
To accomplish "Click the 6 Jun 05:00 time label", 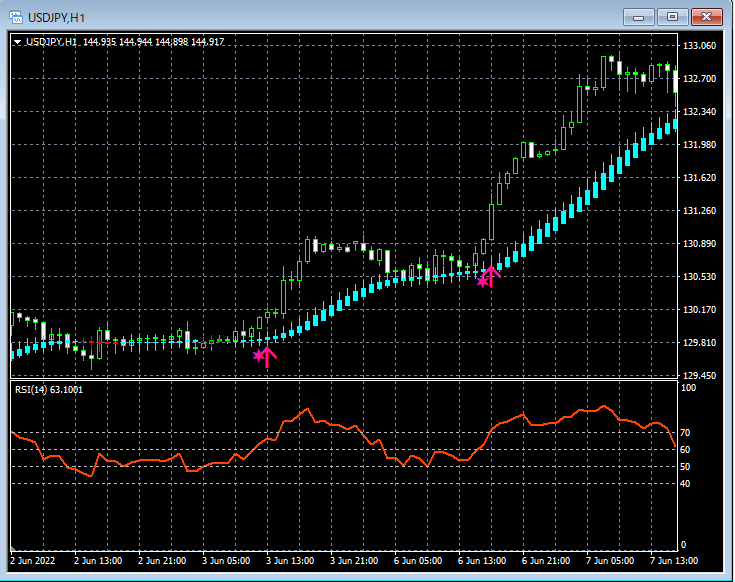I will coord(418,561).
